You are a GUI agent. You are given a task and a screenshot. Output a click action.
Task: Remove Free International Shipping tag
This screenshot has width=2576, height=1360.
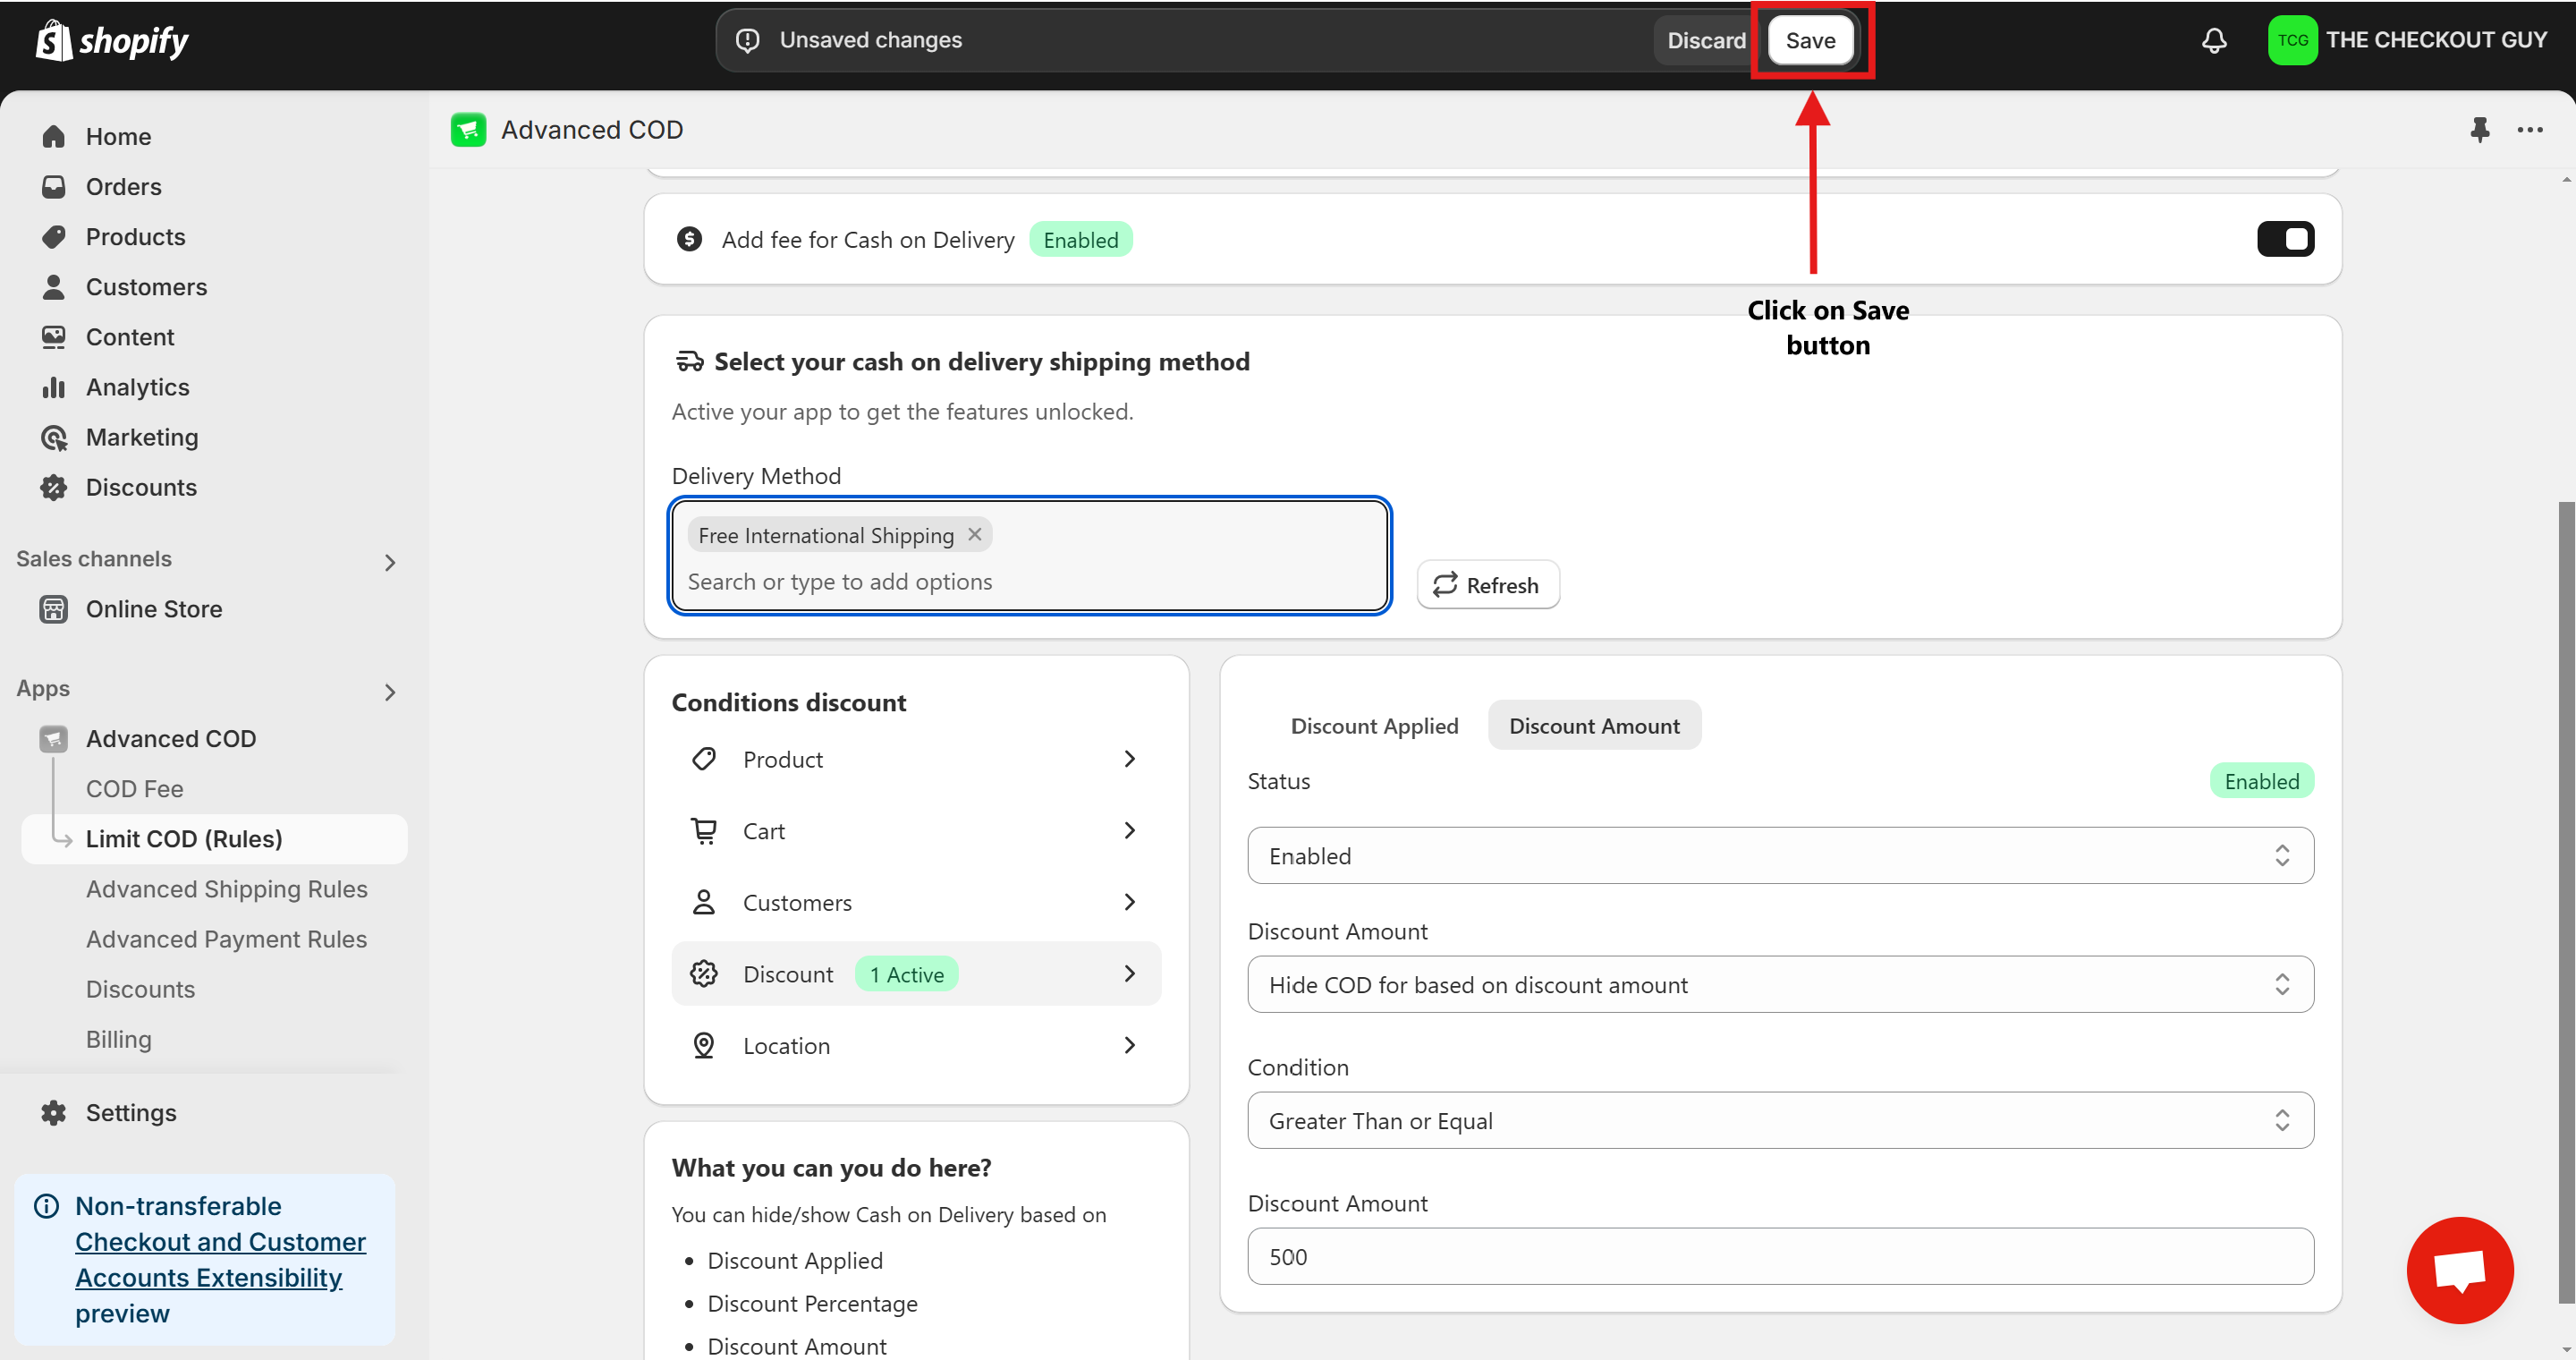point(975,535)
